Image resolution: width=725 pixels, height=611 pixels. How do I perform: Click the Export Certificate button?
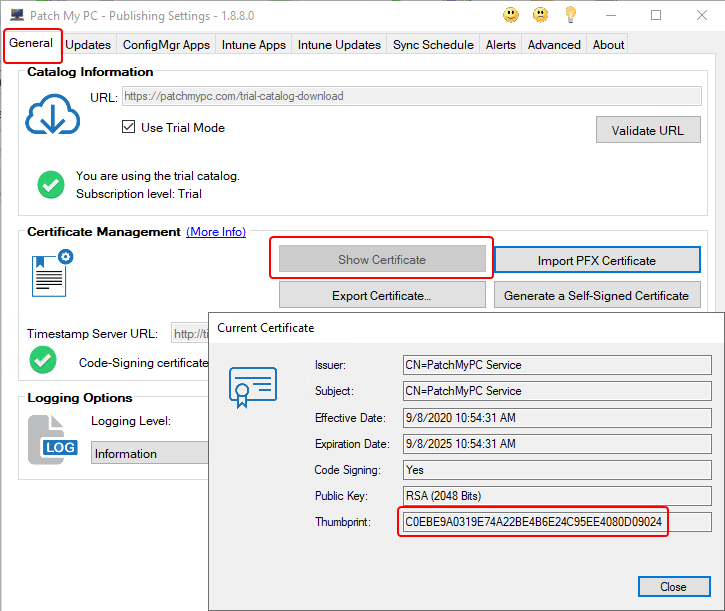(x=382, y=295)
